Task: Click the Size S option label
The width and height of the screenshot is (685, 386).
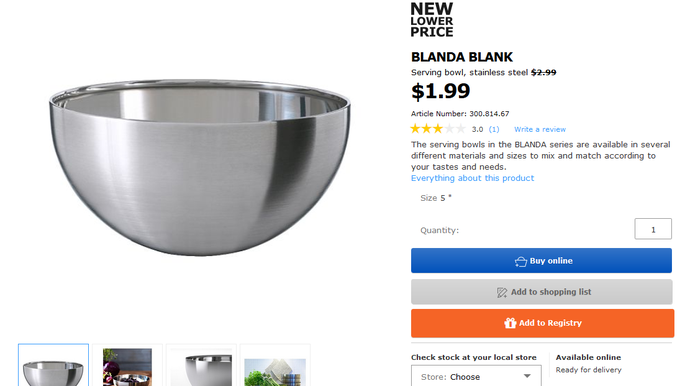Action: pos(436,198)
